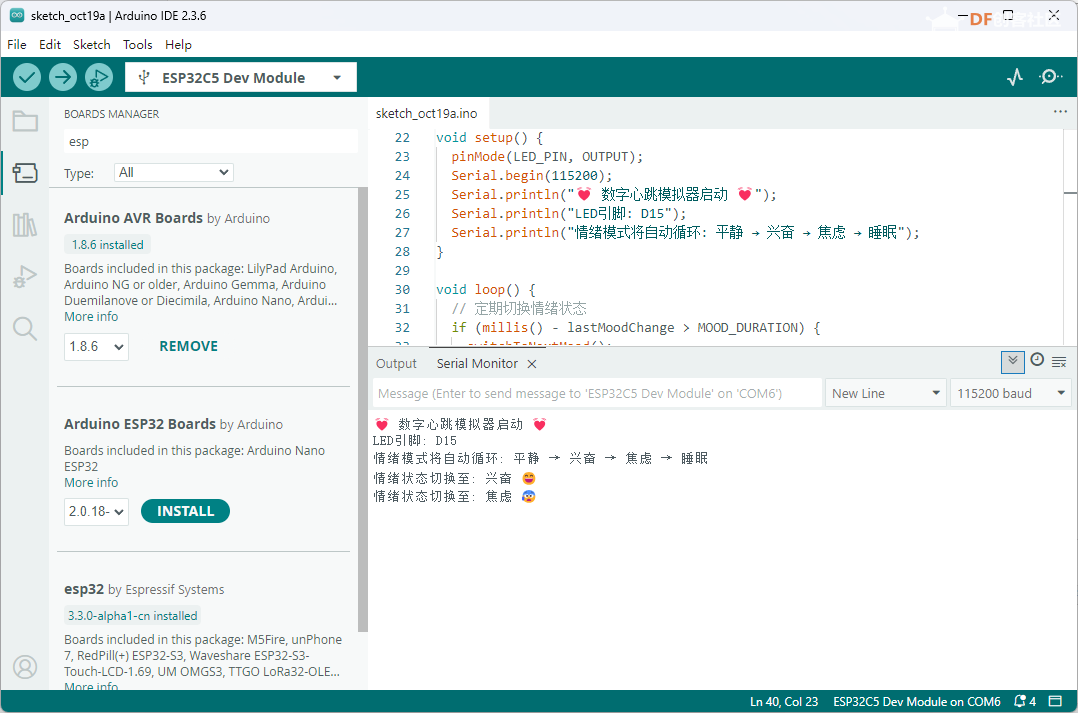Expand the 115200 baud rate dropdown

coord(1010,393)
